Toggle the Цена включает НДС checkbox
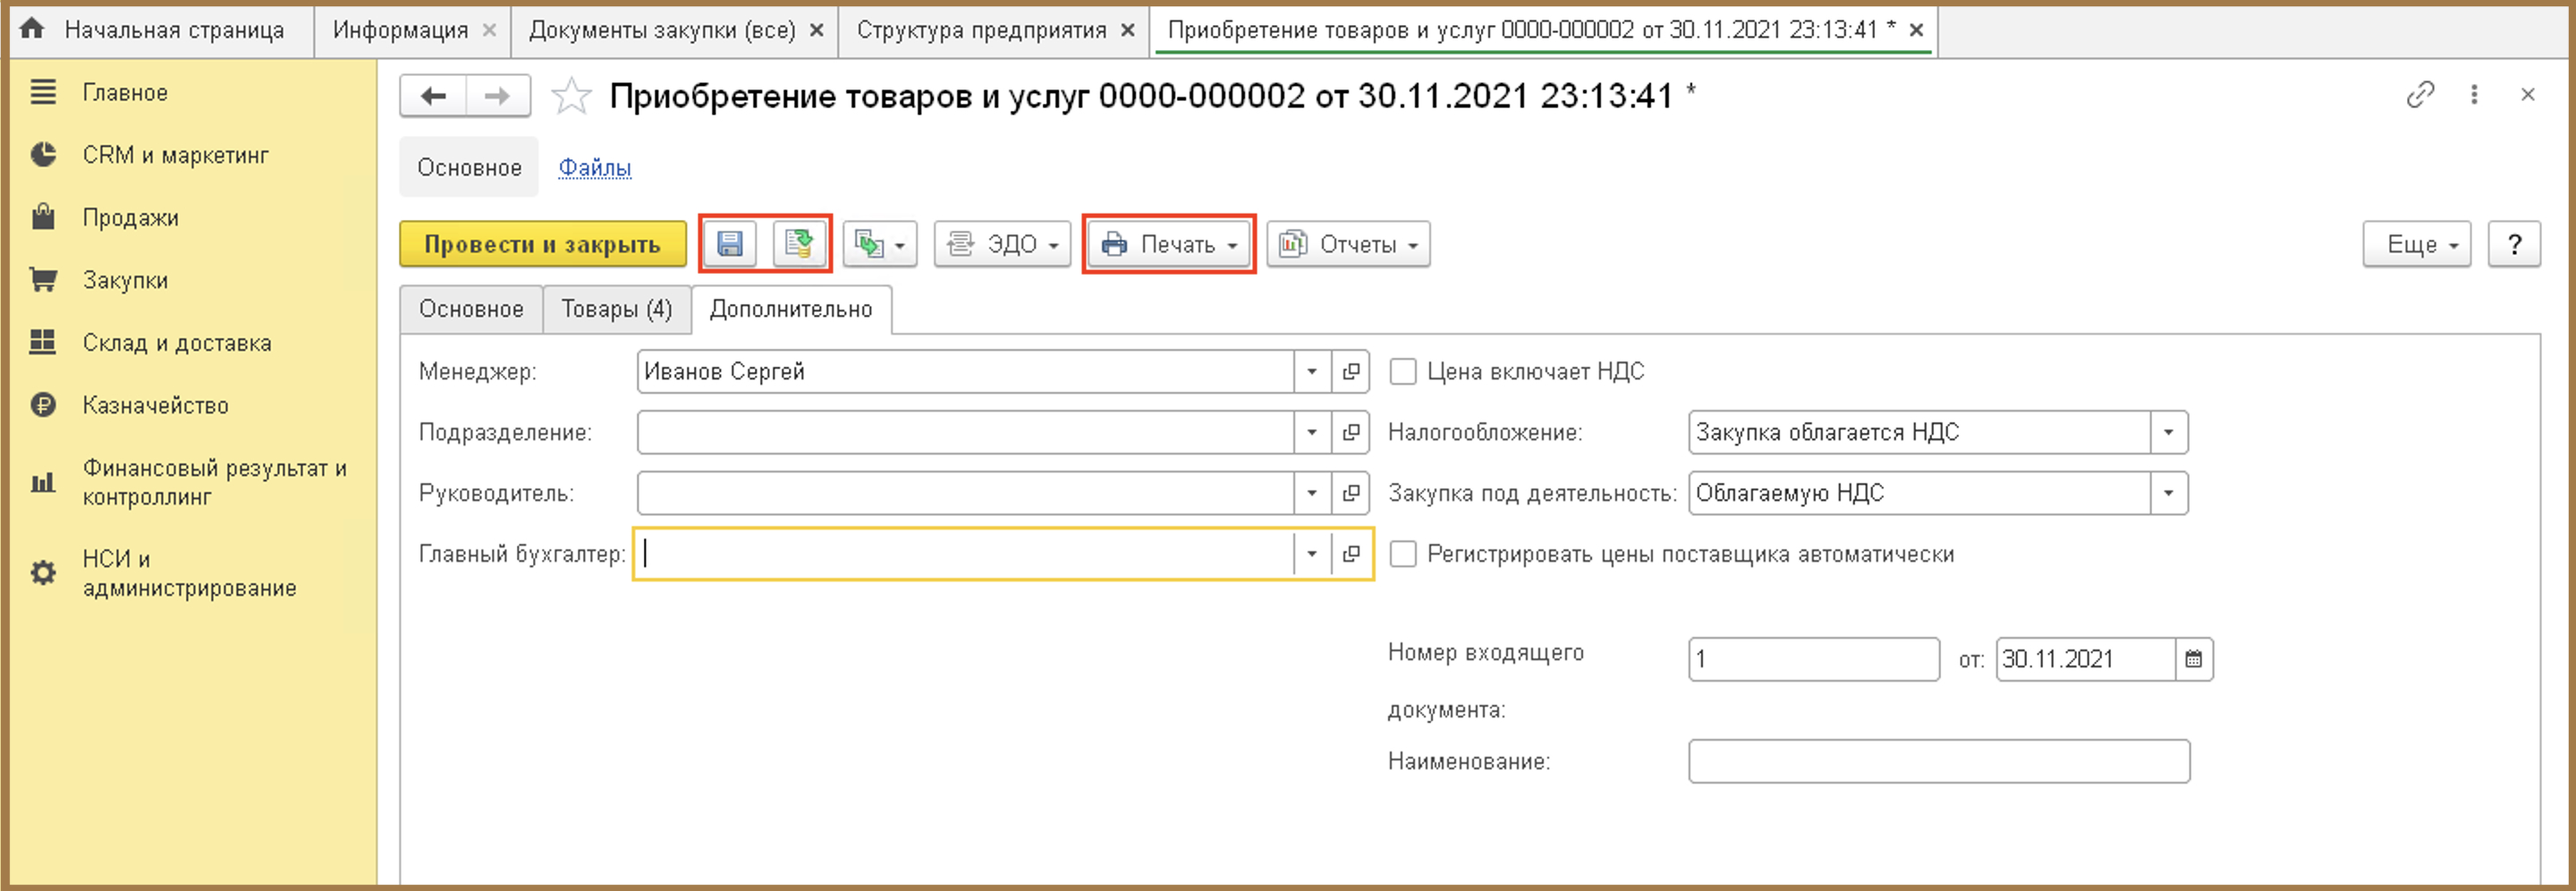 pyautogui.click(x=1403, y=371)
